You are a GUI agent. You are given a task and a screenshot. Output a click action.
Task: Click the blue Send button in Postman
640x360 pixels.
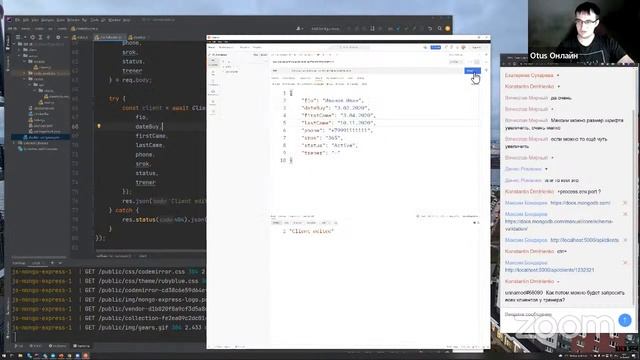coord(472,71)
